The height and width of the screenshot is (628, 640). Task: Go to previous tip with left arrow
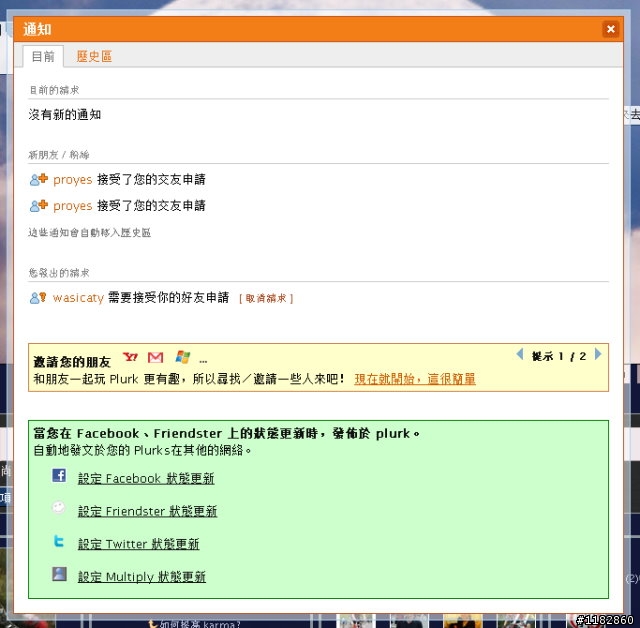520,354
